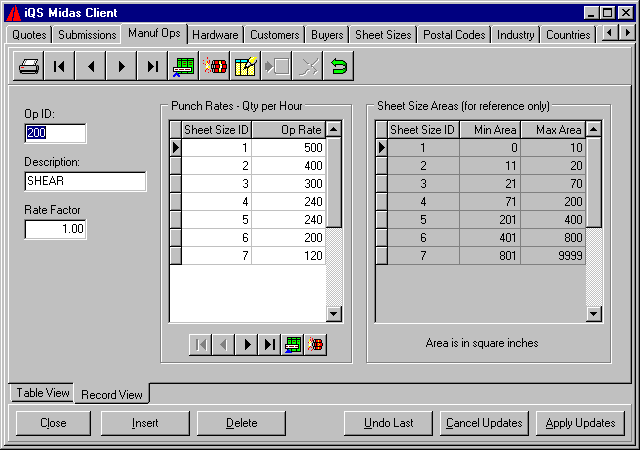Switch to Customers tab
This screenshot has width=640, height=450.
275,35
